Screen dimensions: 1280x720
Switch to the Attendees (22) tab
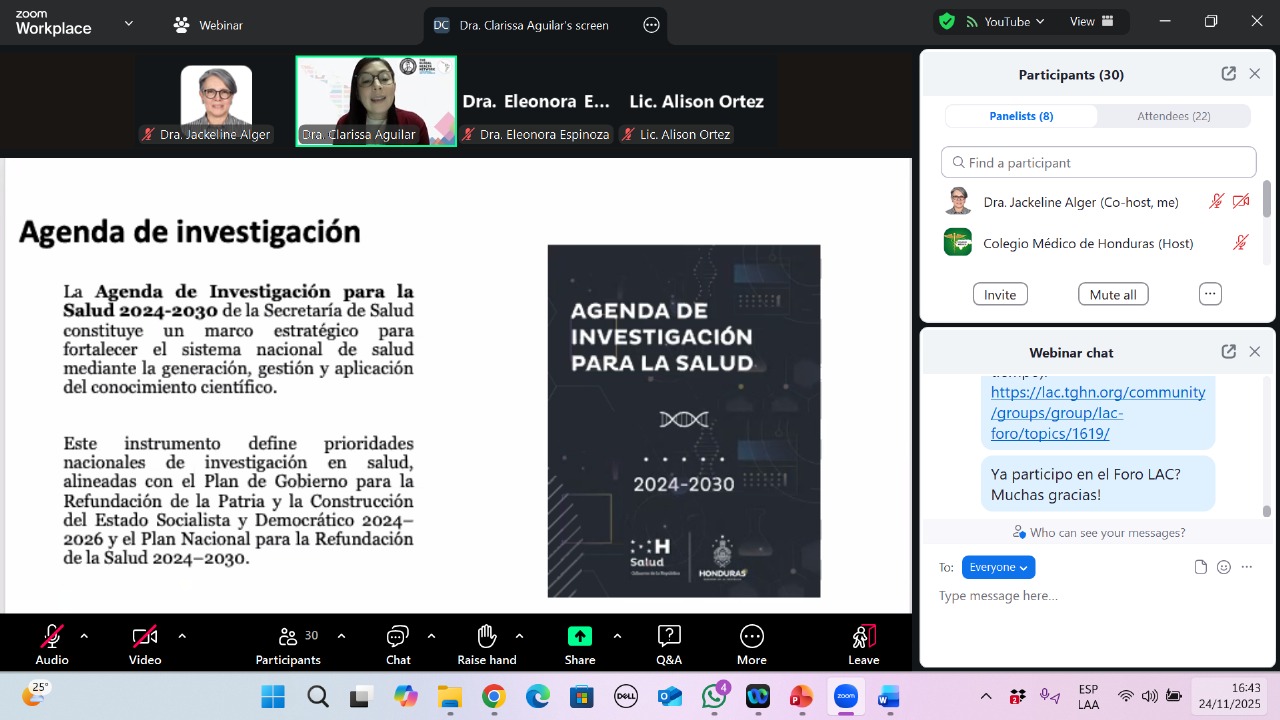1173,116
